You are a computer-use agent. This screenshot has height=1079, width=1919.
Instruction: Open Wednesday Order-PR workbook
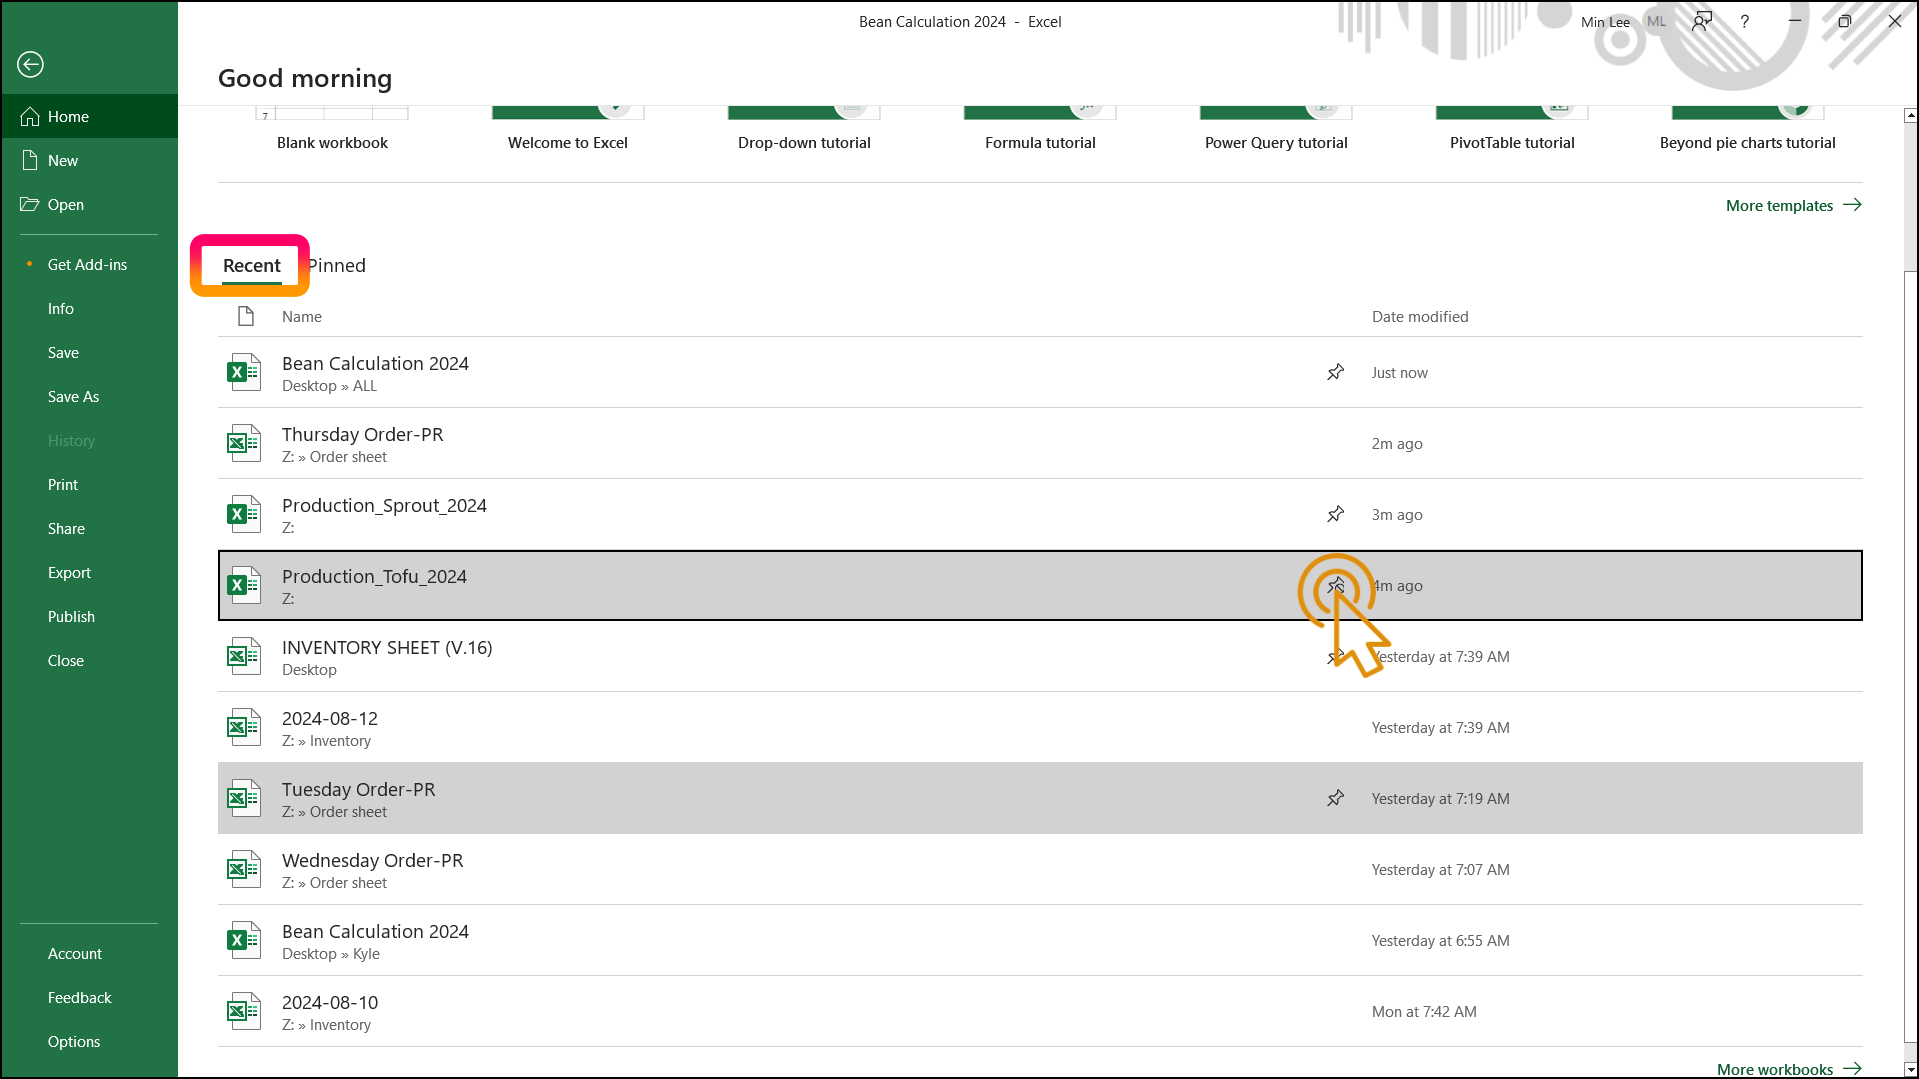(x=1040, y=869)
